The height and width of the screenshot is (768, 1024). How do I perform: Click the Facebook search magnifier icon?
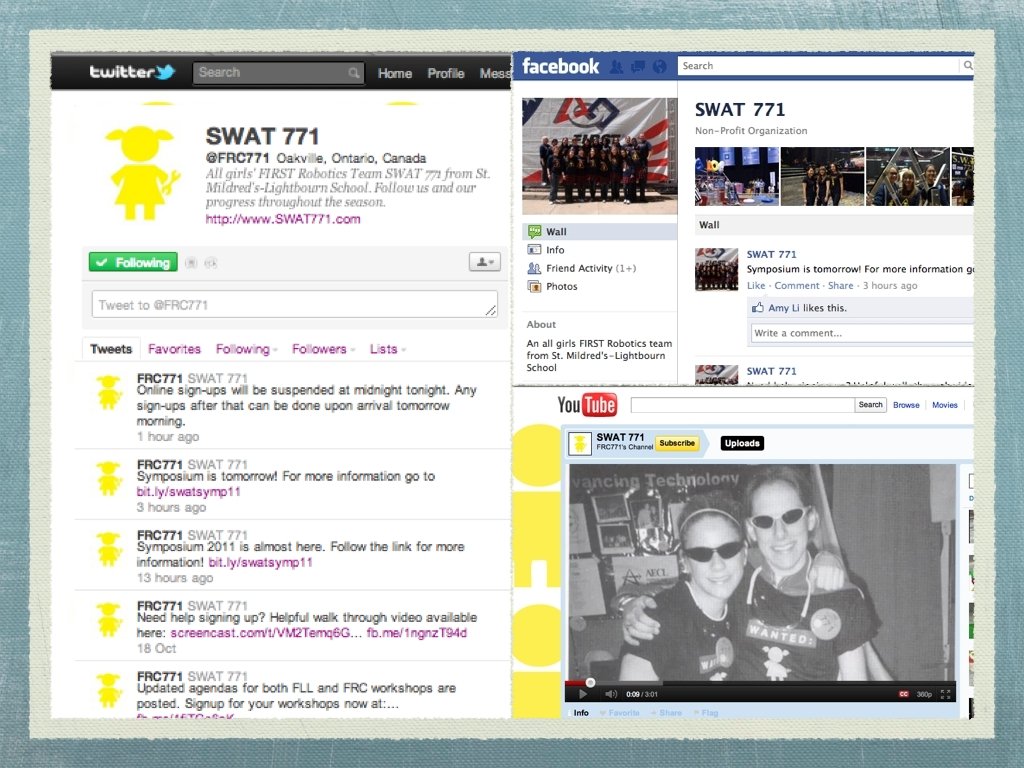pyautogui.click(x=968, y=65)
